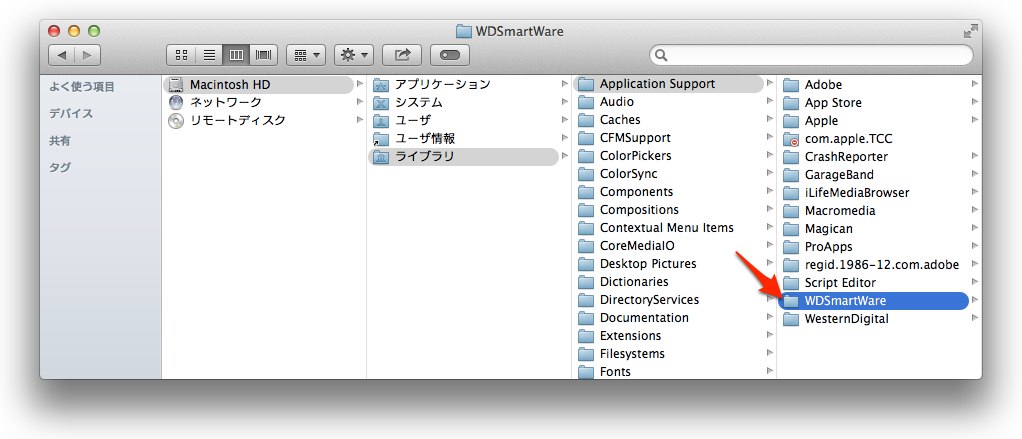
Task: Expand the ネットワーク disclosure arrow
Action: pos(360,102)
